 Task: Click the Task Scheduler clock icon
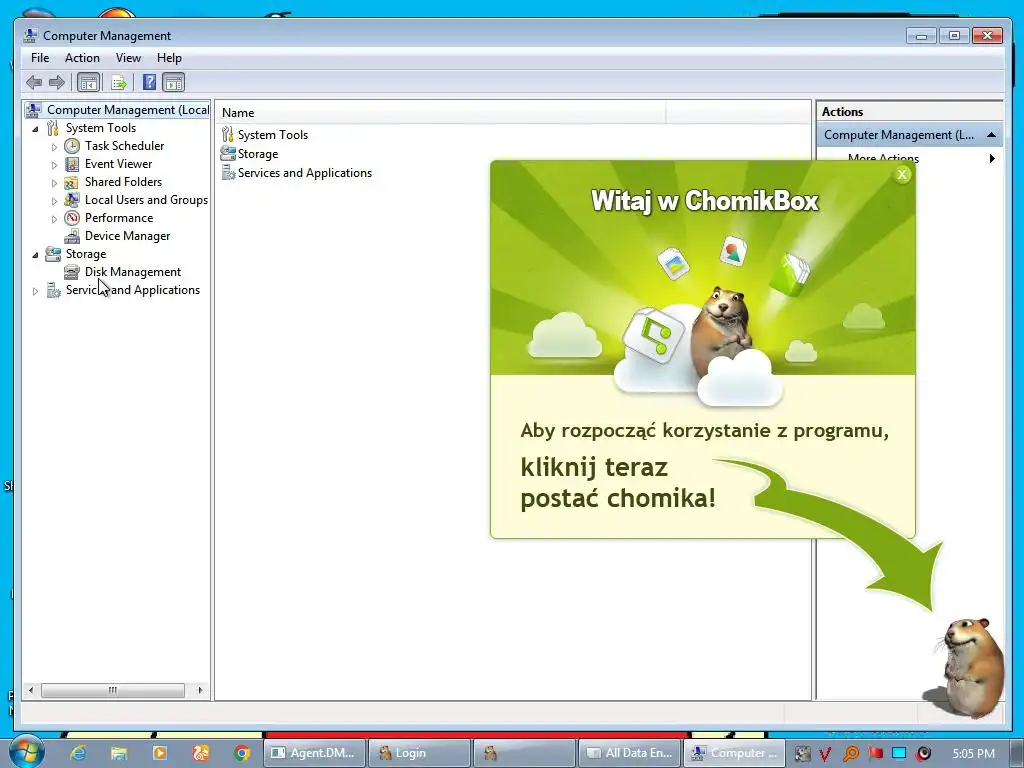pos(72,146)
